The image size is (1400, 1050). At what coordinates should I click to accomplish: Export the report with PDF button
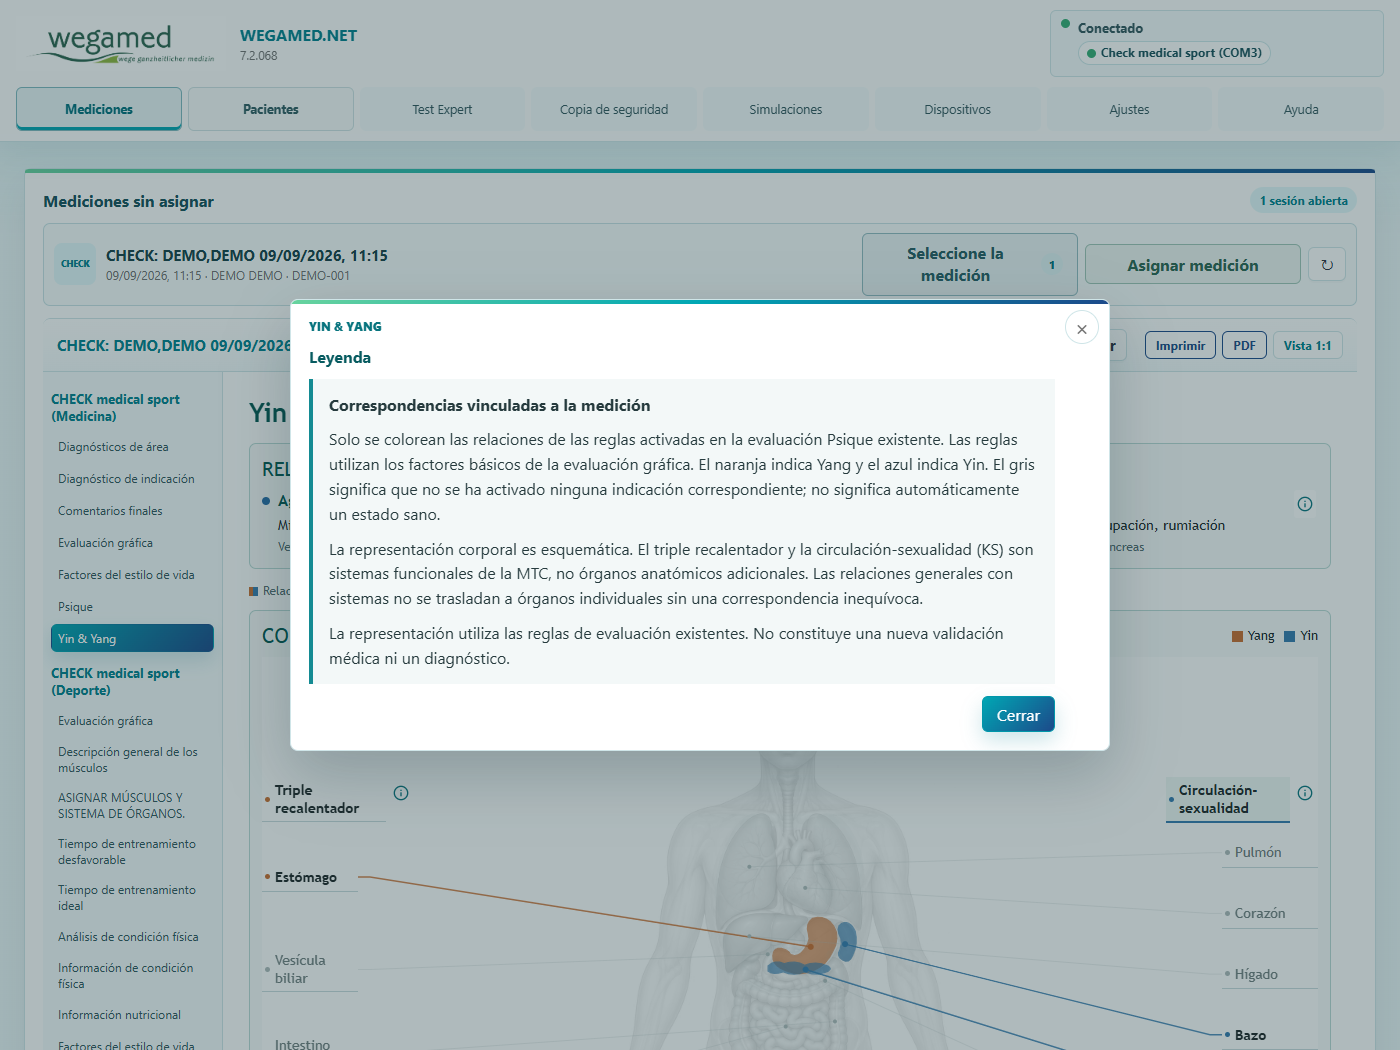(1244, 345)
